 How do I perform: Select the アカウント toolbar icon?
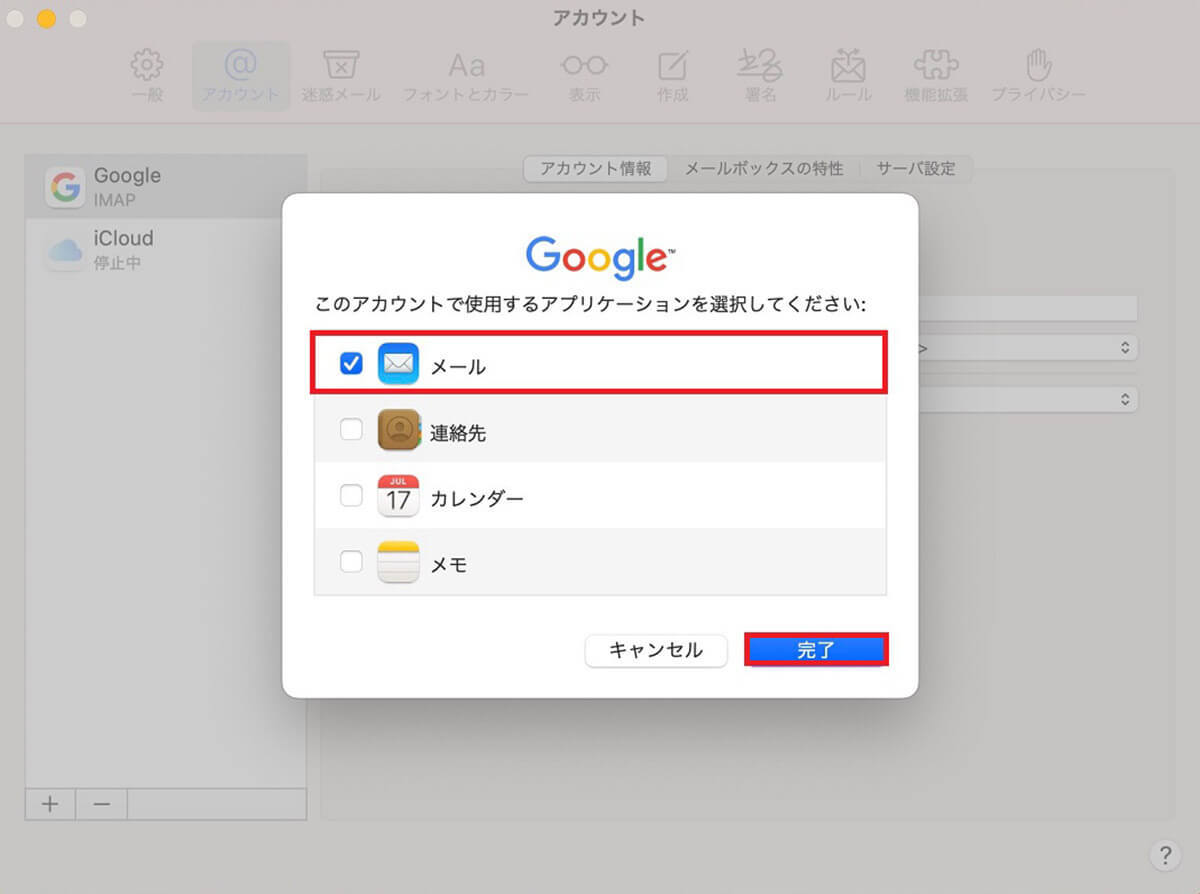point(241,76)
